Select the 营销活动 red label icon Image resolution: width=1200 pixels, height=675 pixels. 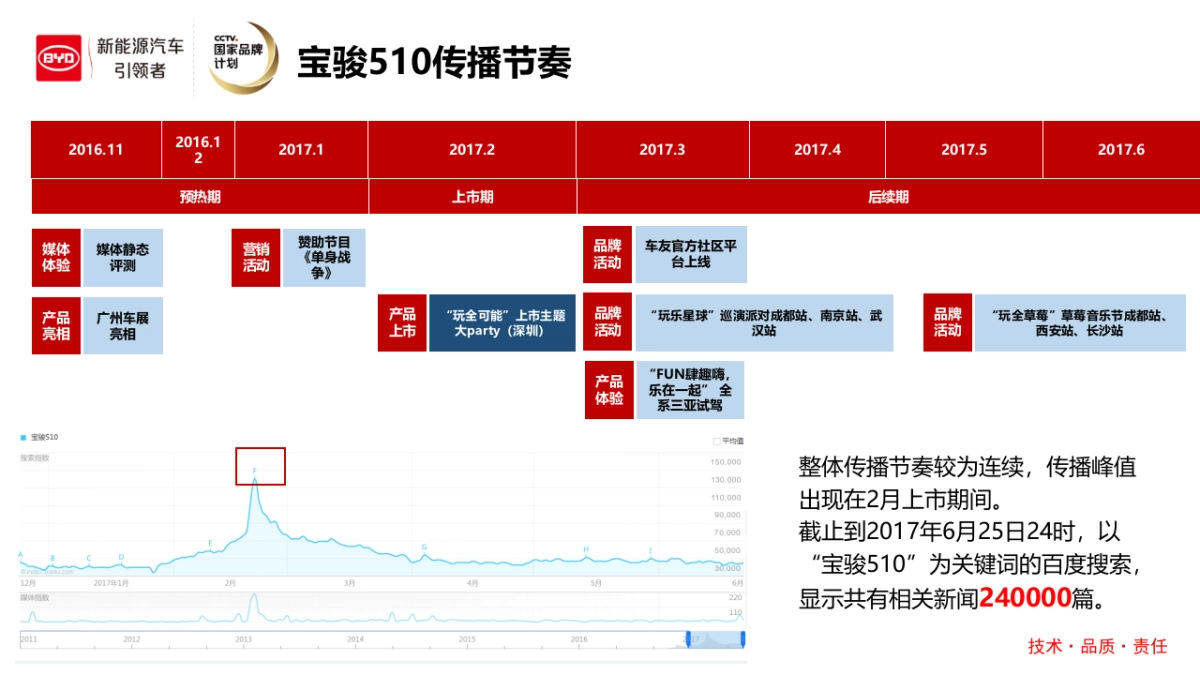click(256, 257)
